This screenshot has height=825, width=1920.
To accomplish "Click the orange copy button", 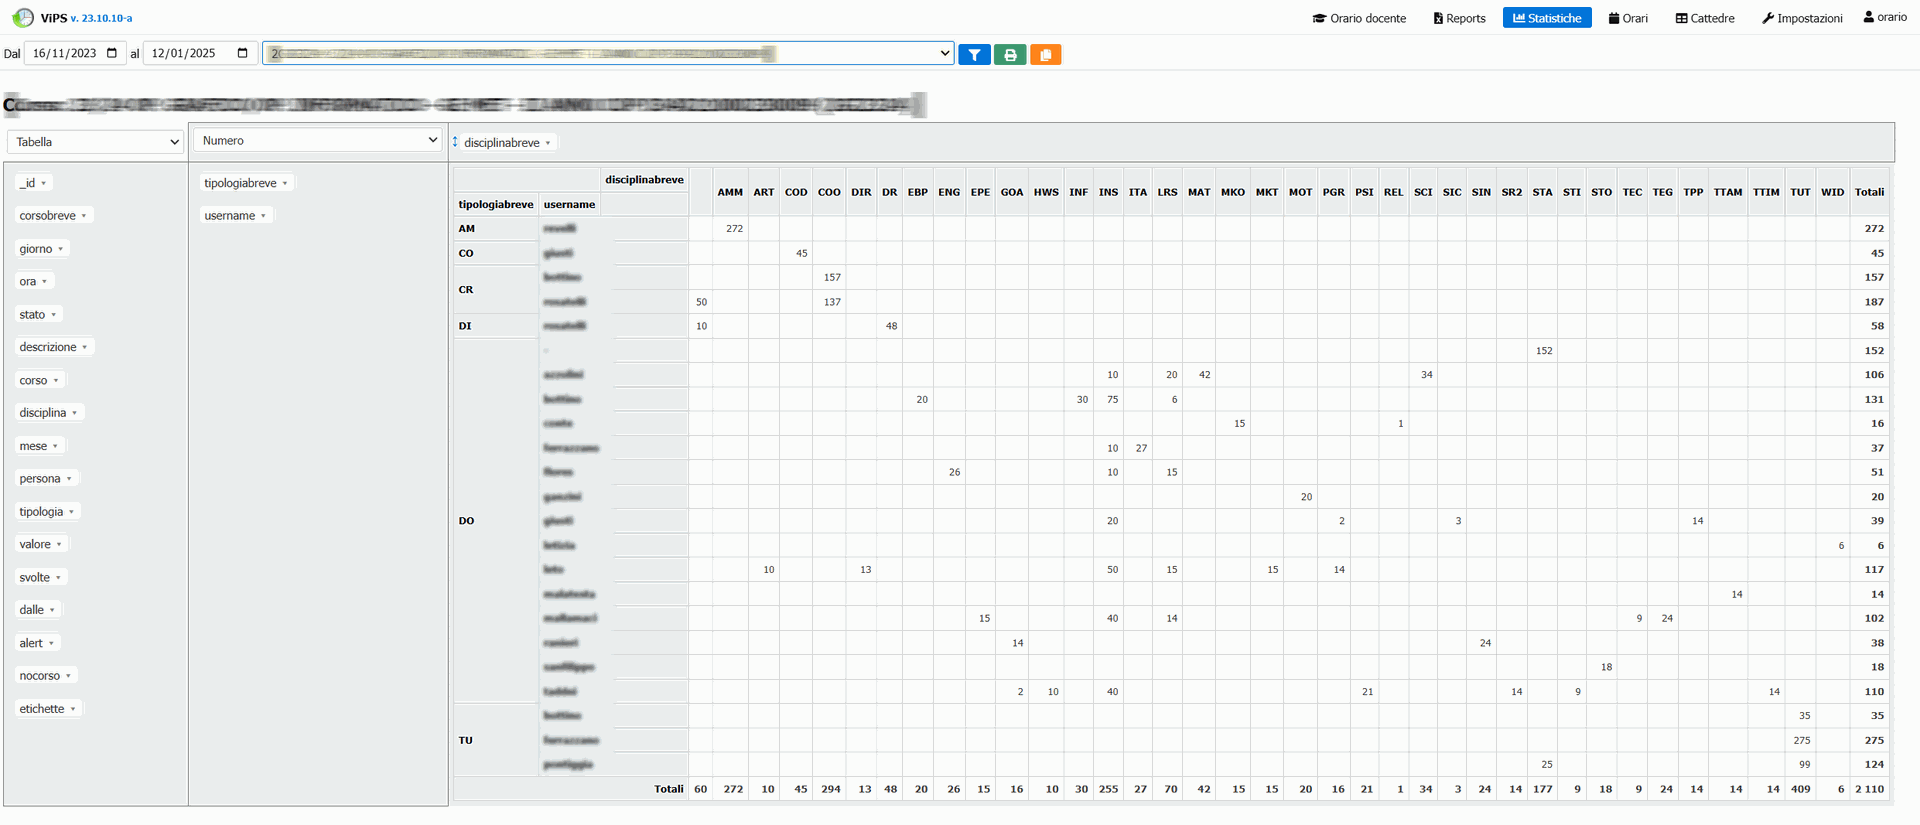I will (x=1045, y=55).
